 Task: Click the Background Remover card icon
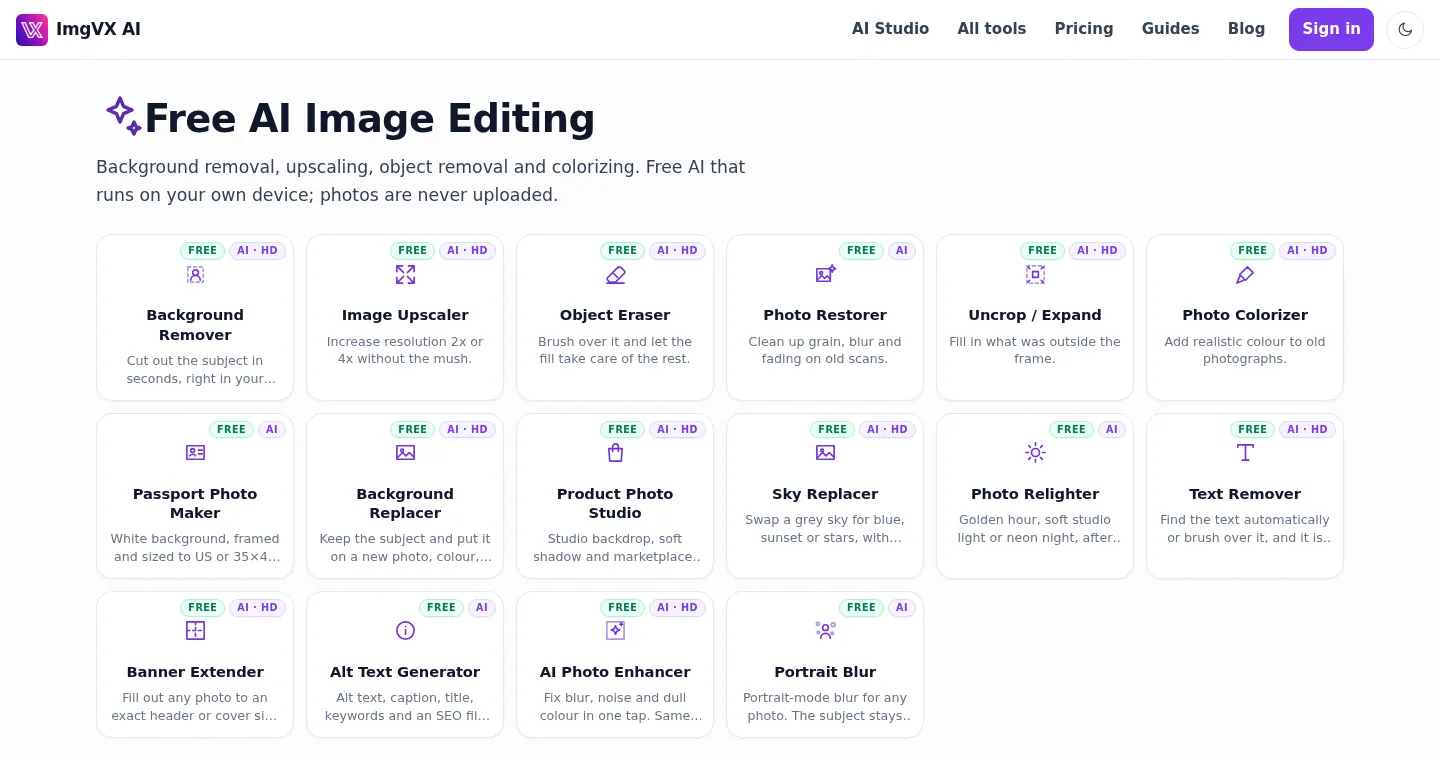195,274
